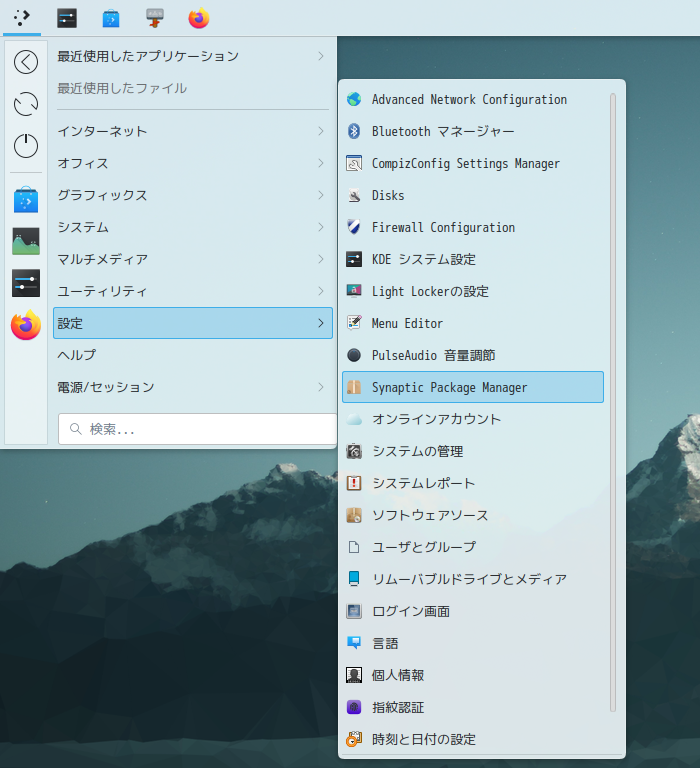Expand the マルチメディア category arrow
The image size is (700, 768).
[x=320, y=259]
